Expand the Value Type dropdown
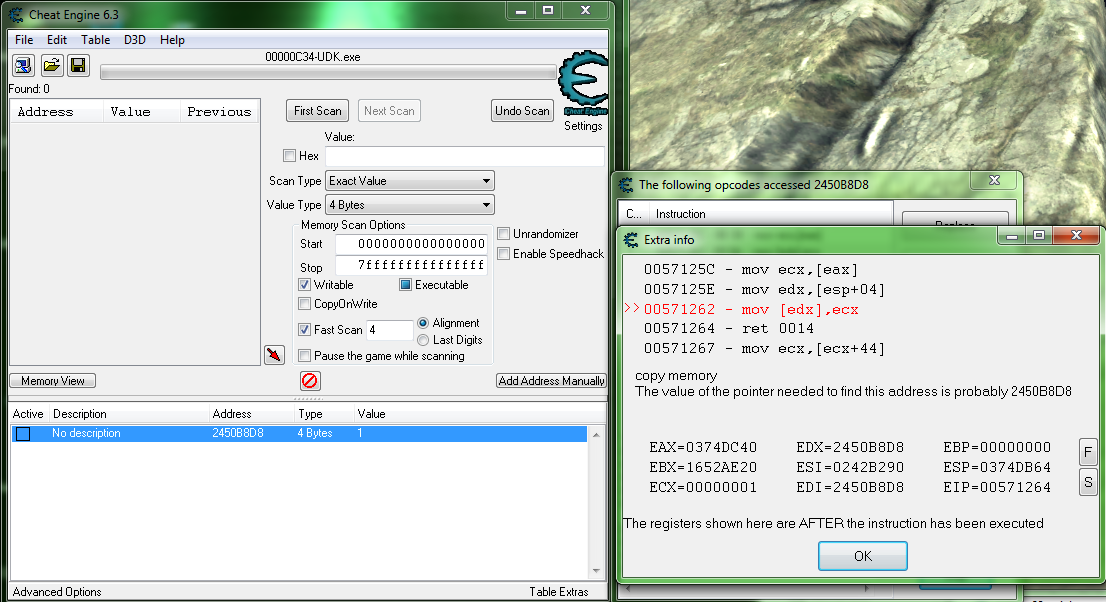1106x602 pixels. (410, 205)
